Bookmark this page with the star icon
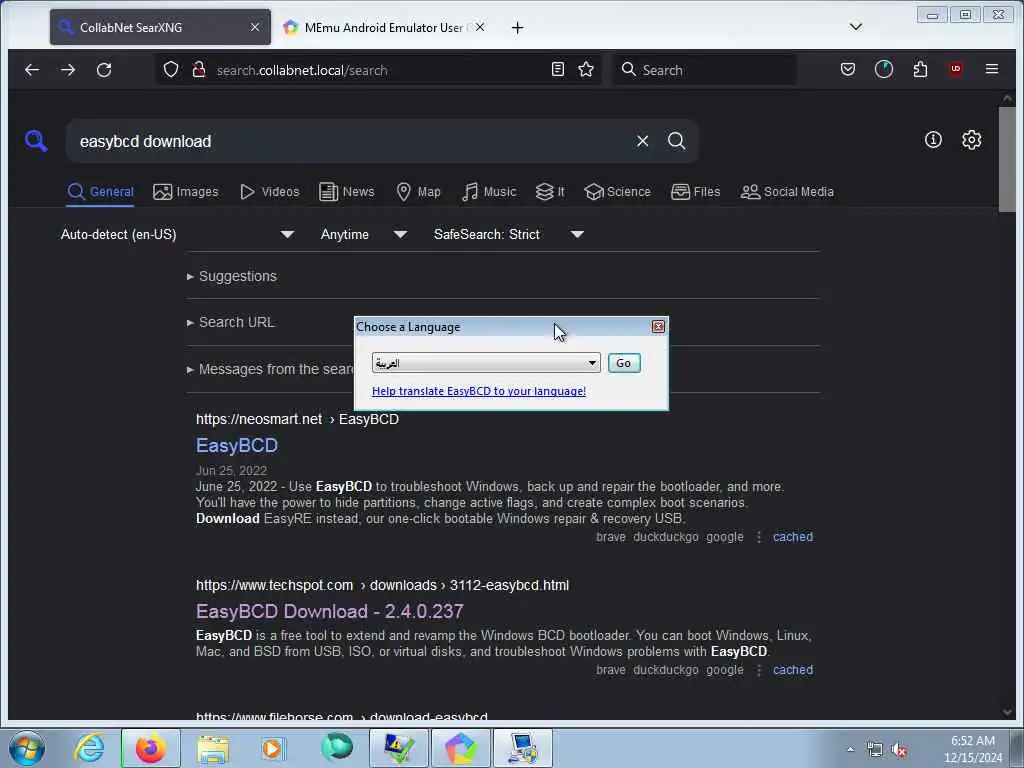This screenshot has height=768, width=1024. point(586,69)
